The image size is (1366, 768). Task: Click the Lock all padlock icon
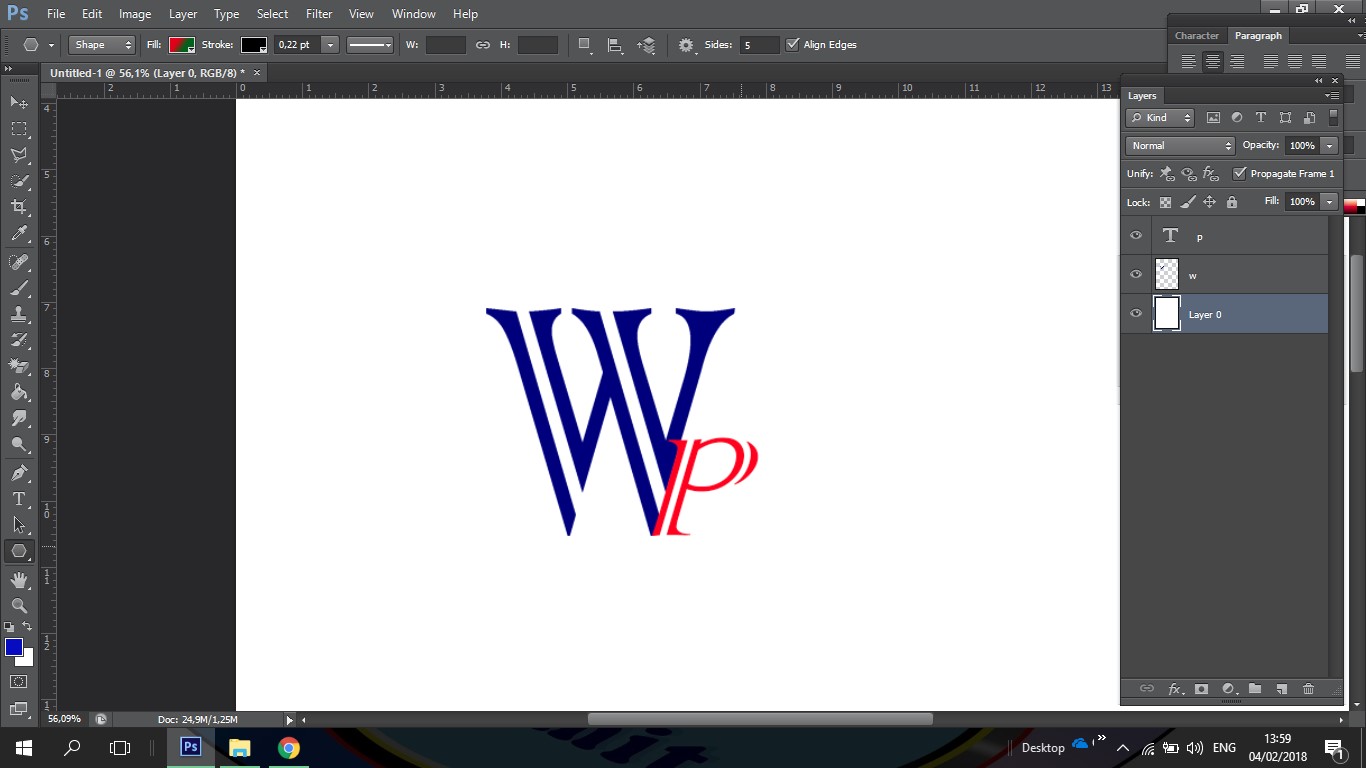pos(1231,202)
